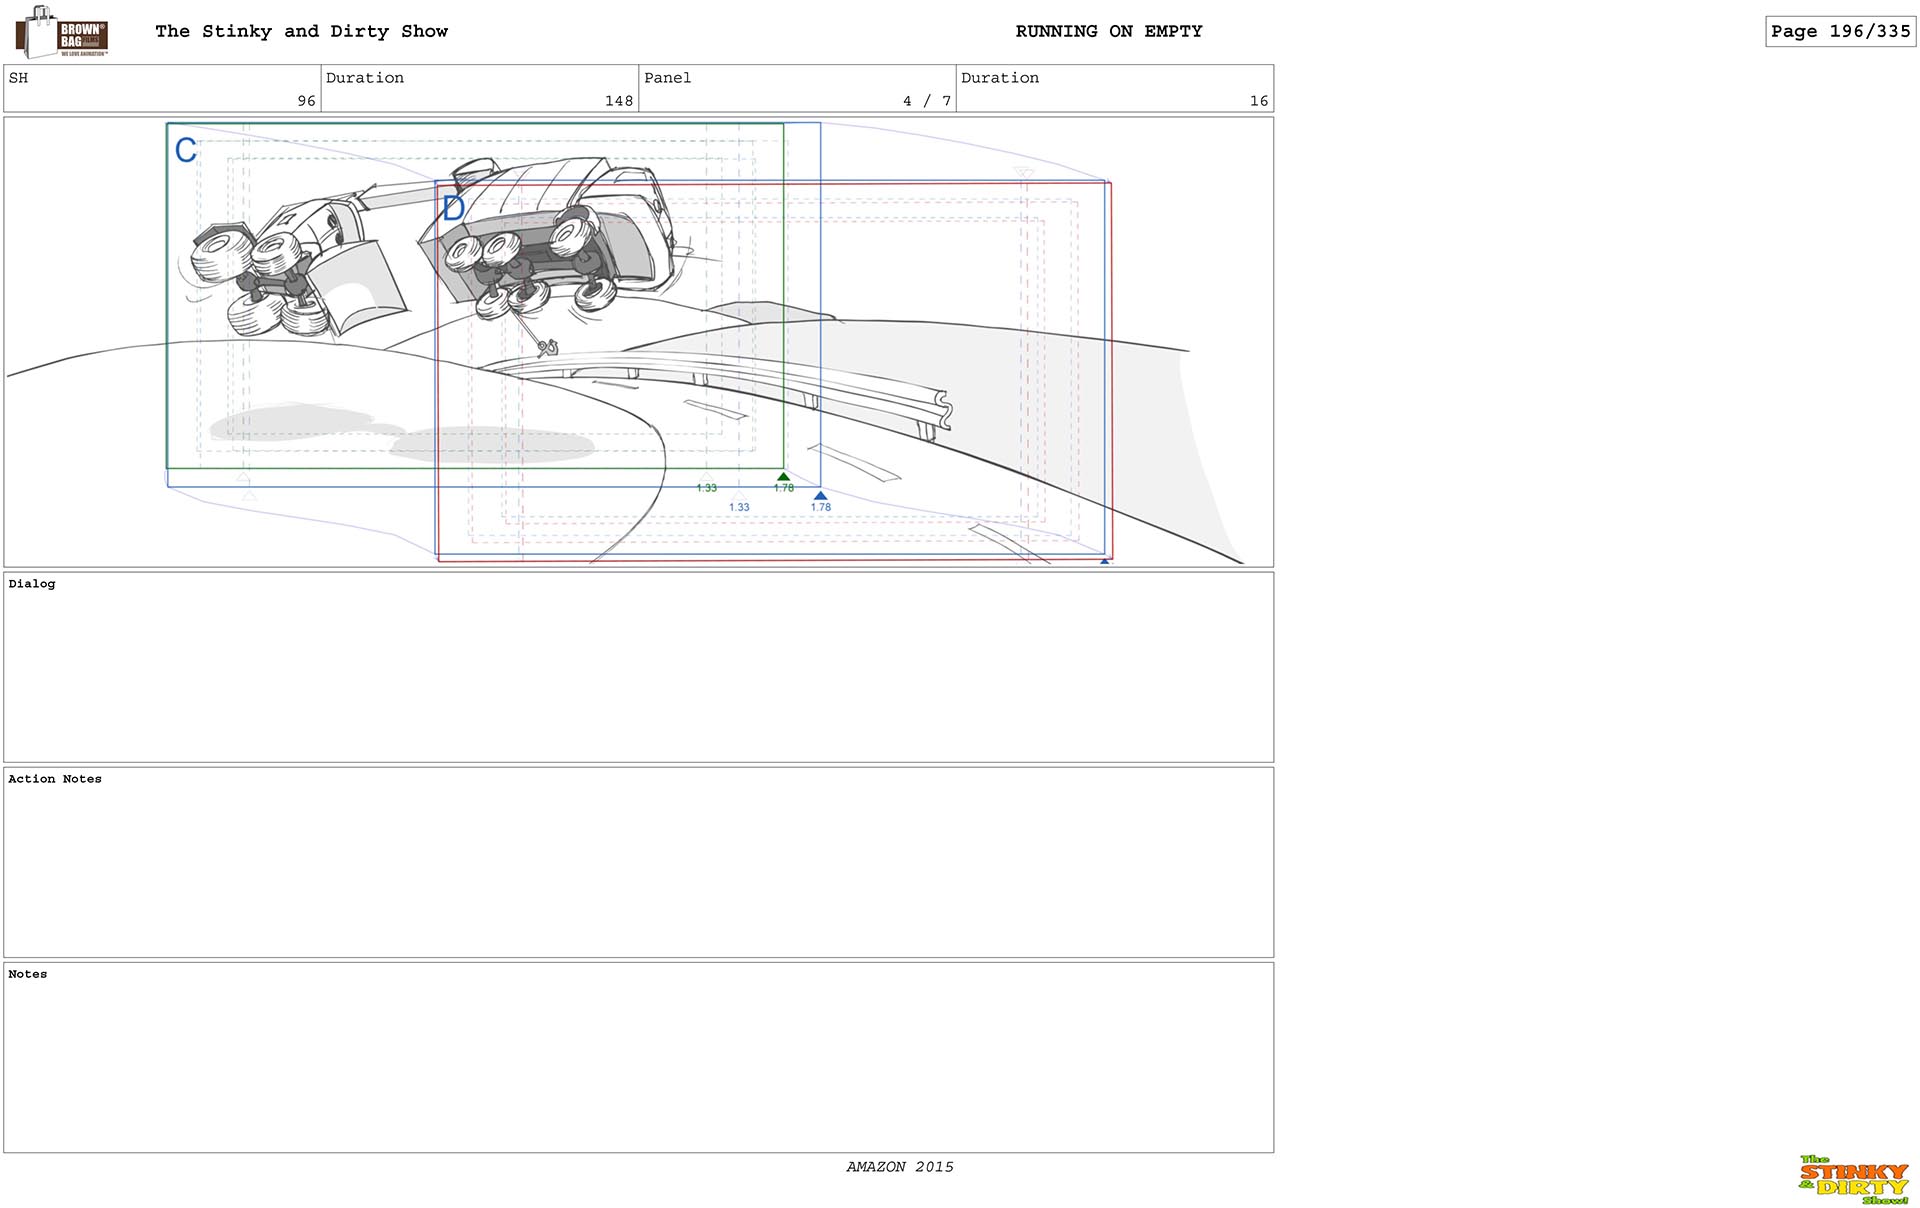1920x1208 pixels.
Task: Select the episode name 'RUNNING ON EMPTY'
Action: [x=1109, y=31]
